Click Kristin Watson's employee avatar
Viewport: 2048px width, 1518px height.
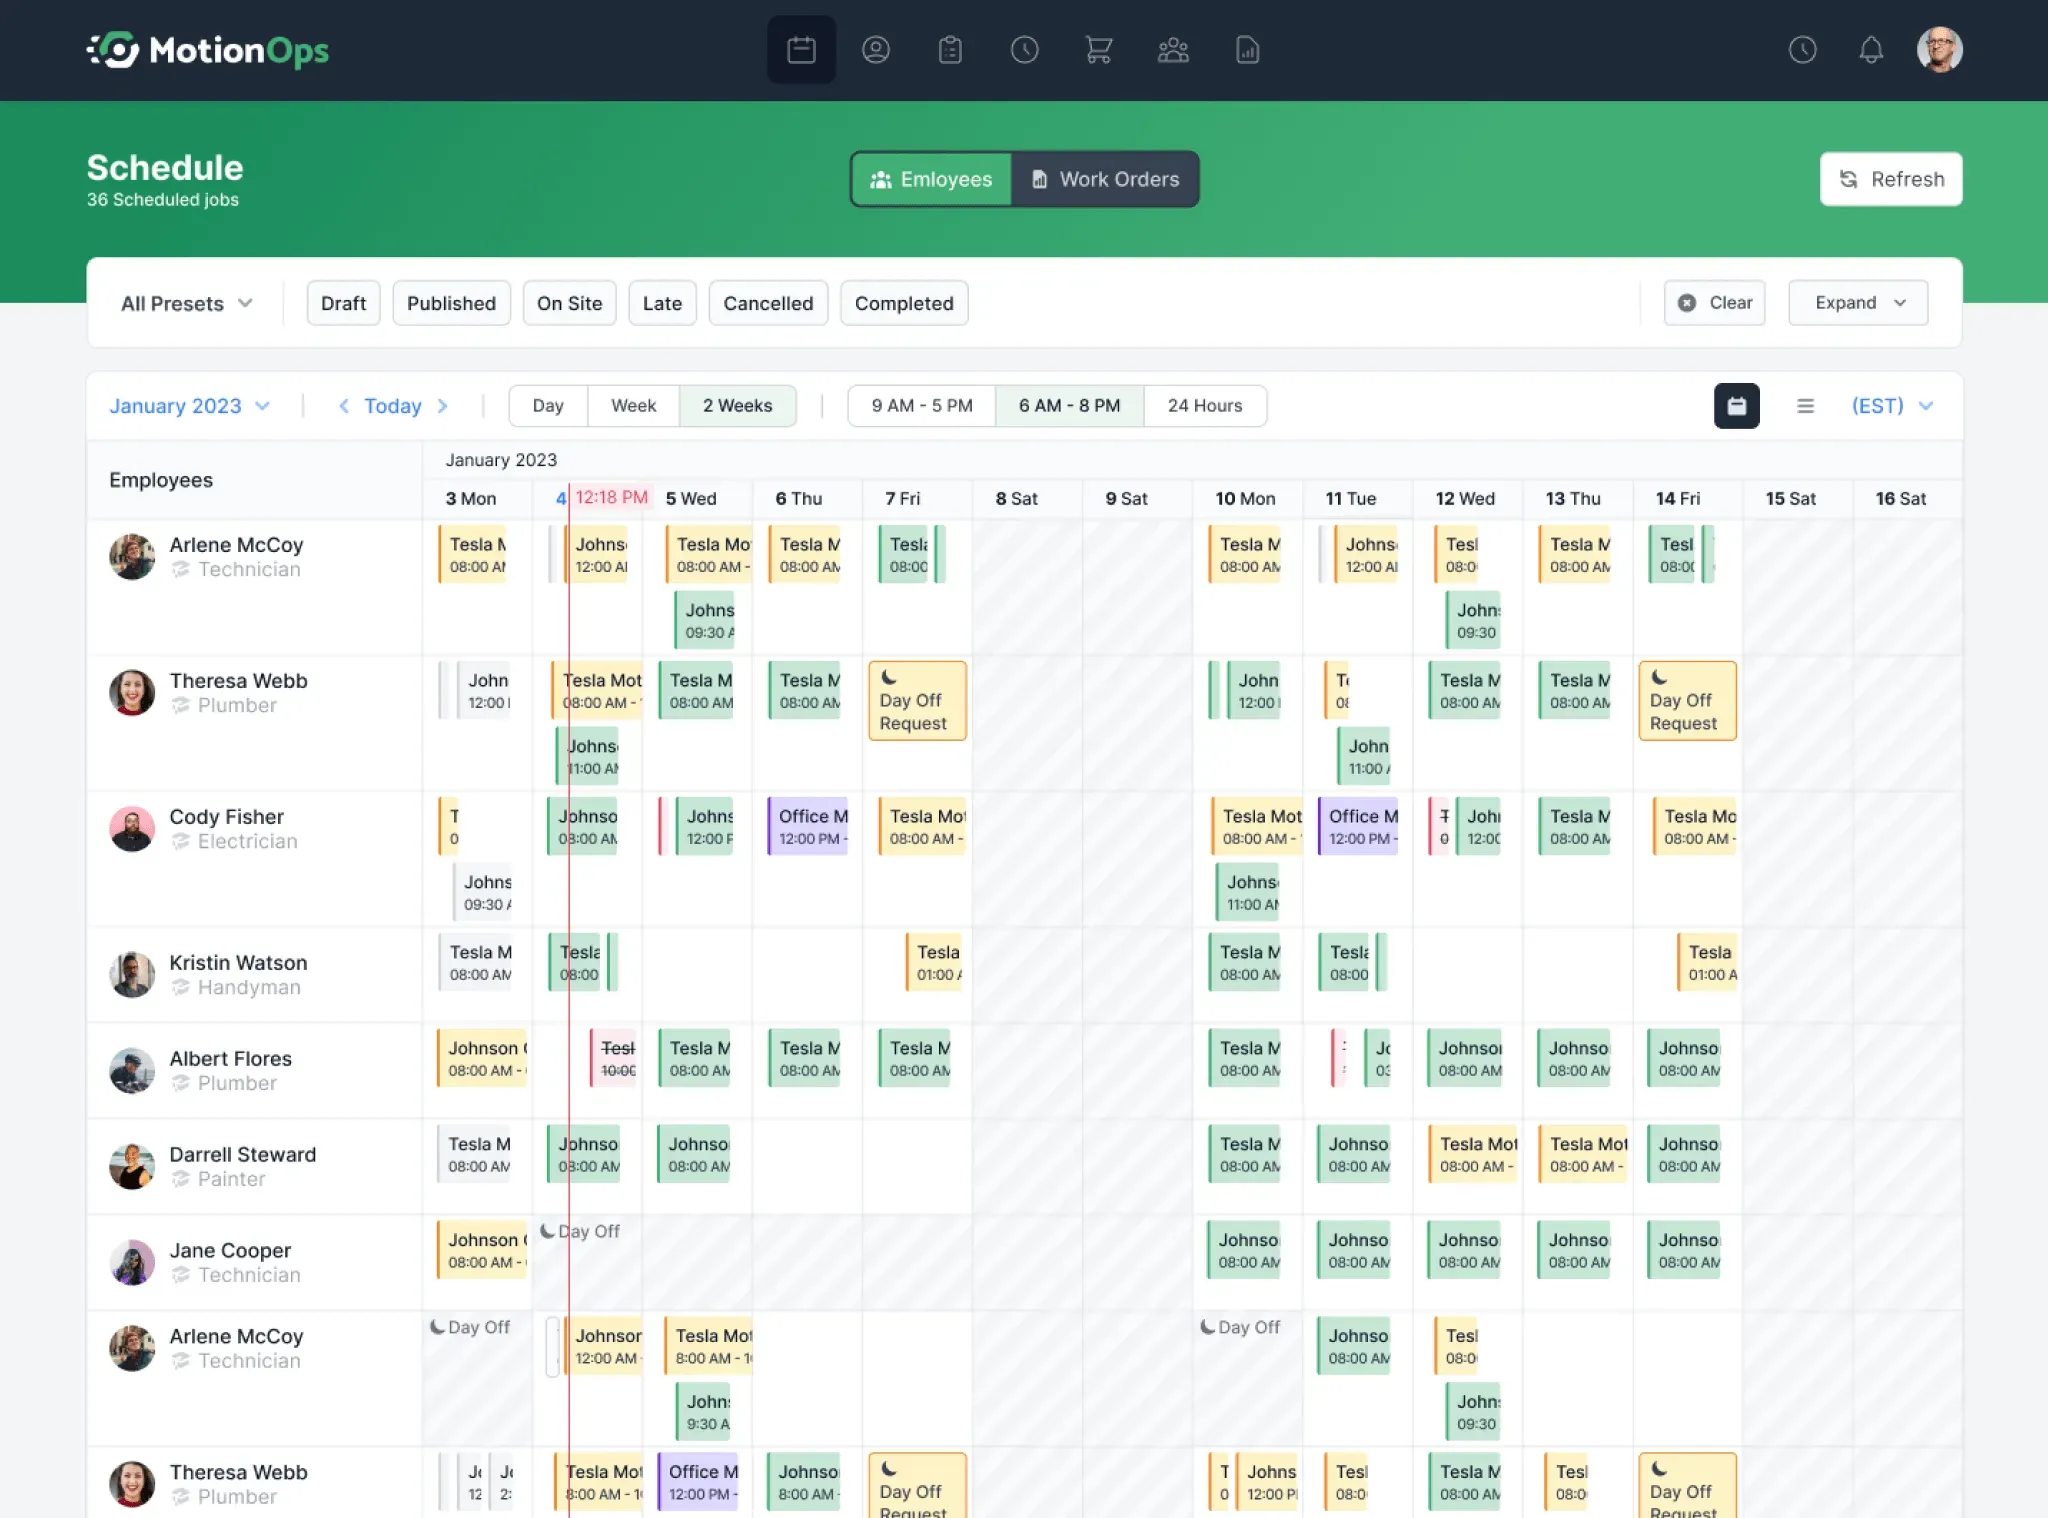coord(132,975)
